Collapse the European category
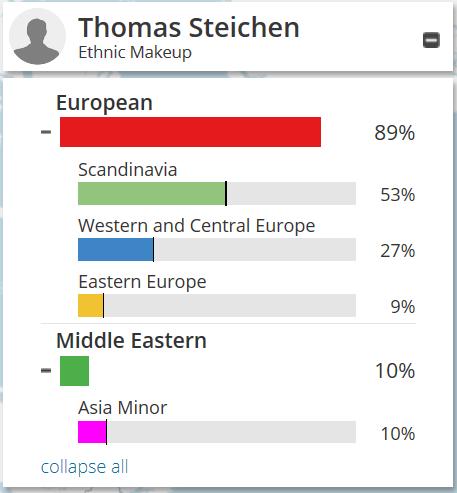This screenshot has height=493, width=457. 46,132
